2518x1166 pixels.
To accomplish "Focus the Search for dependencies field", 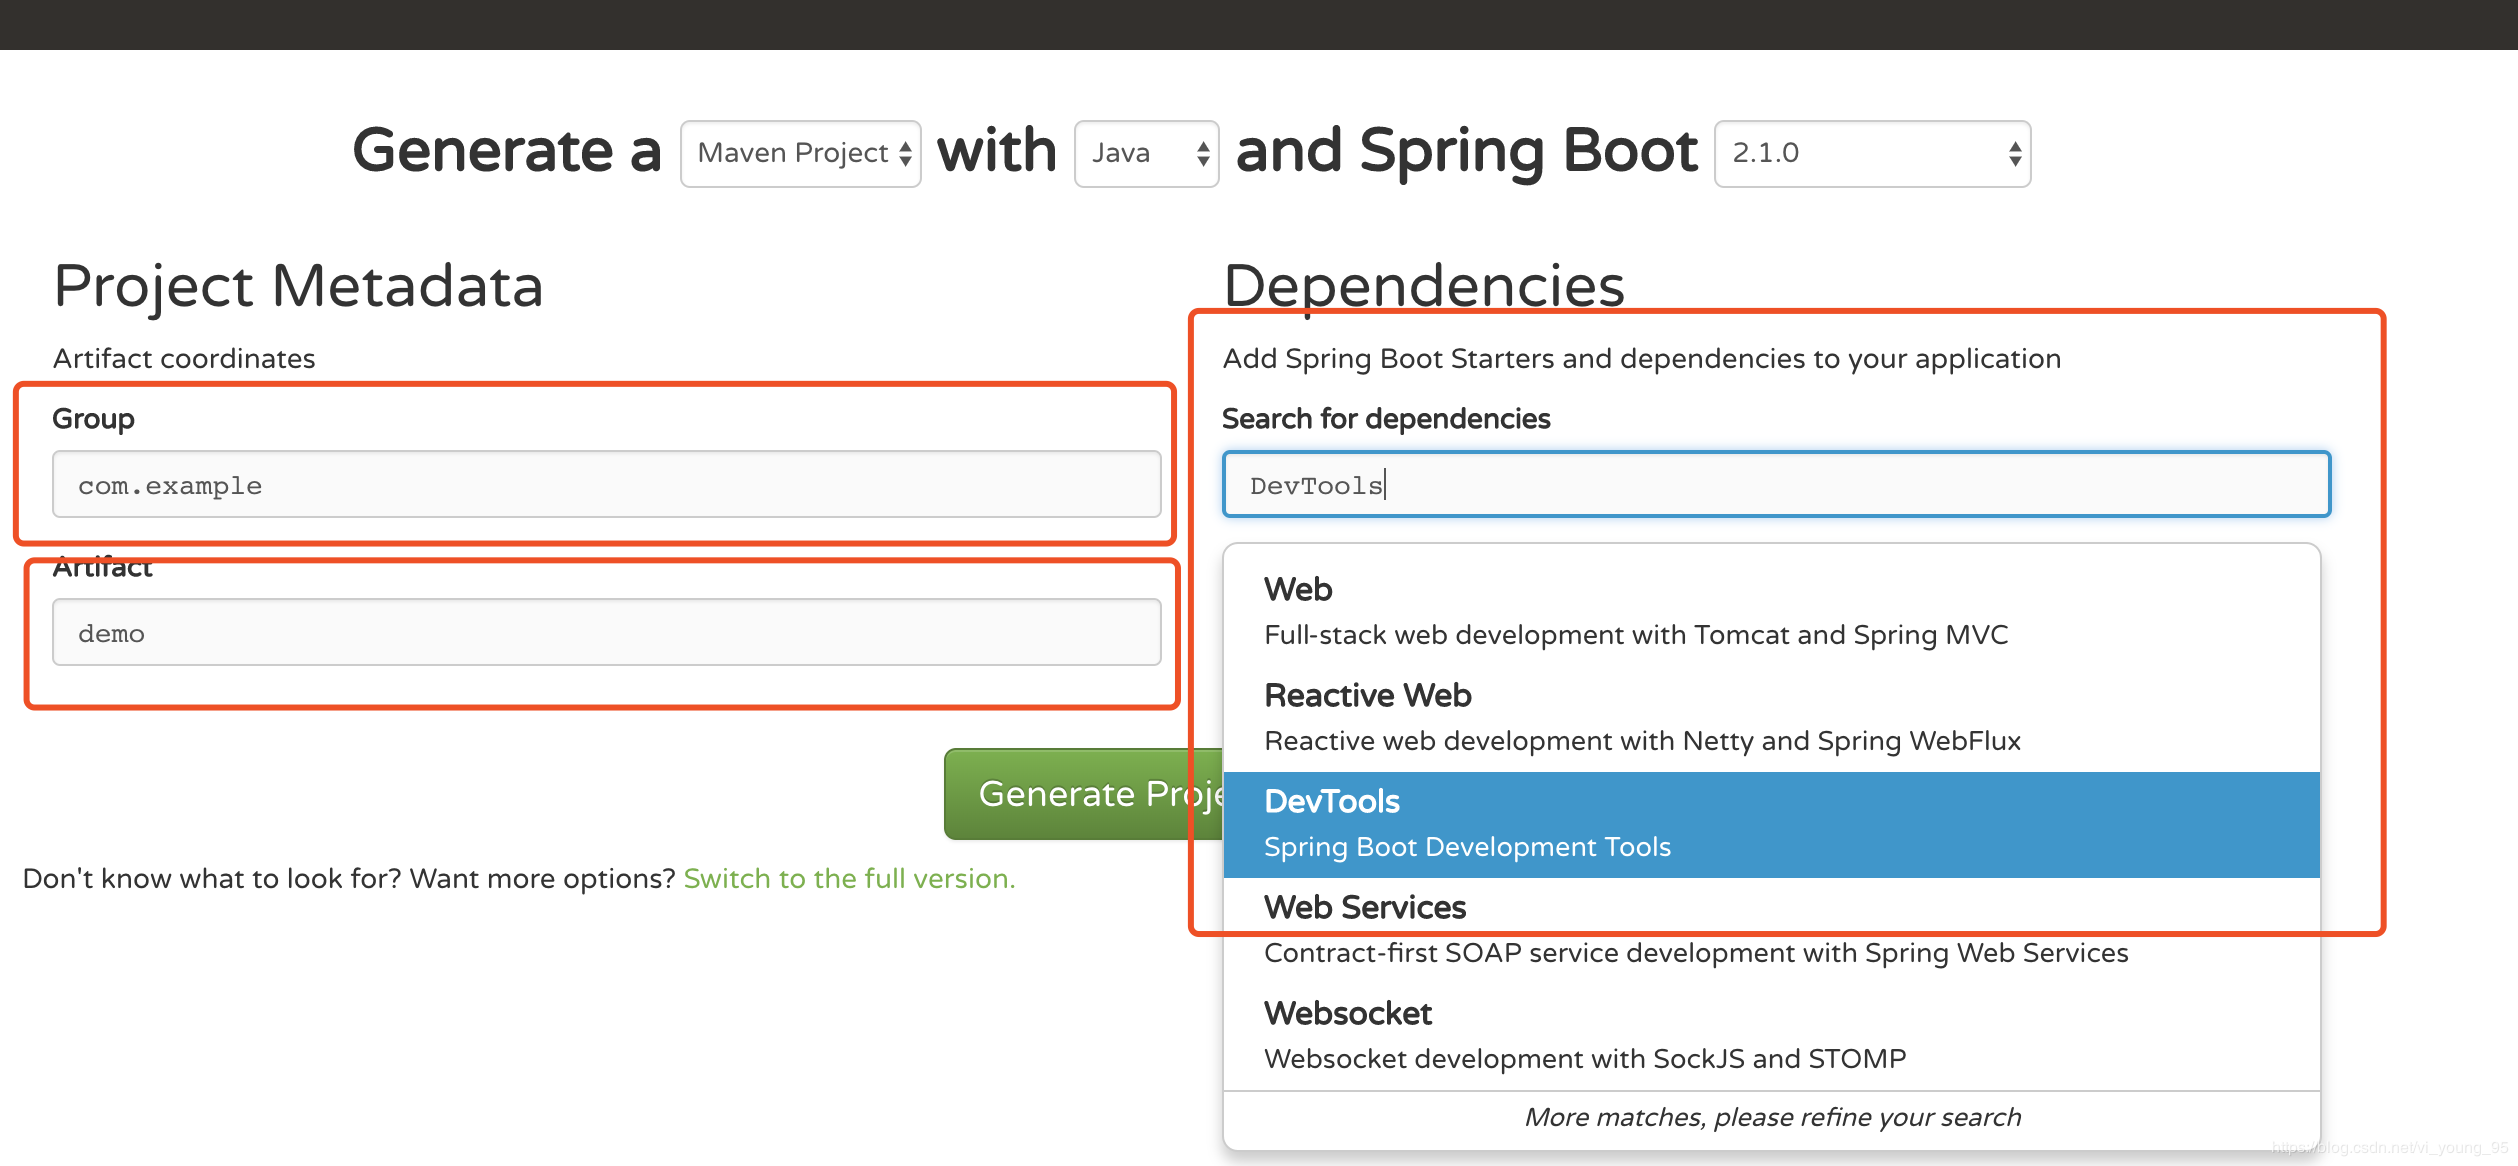I will tap(1775, 485).
